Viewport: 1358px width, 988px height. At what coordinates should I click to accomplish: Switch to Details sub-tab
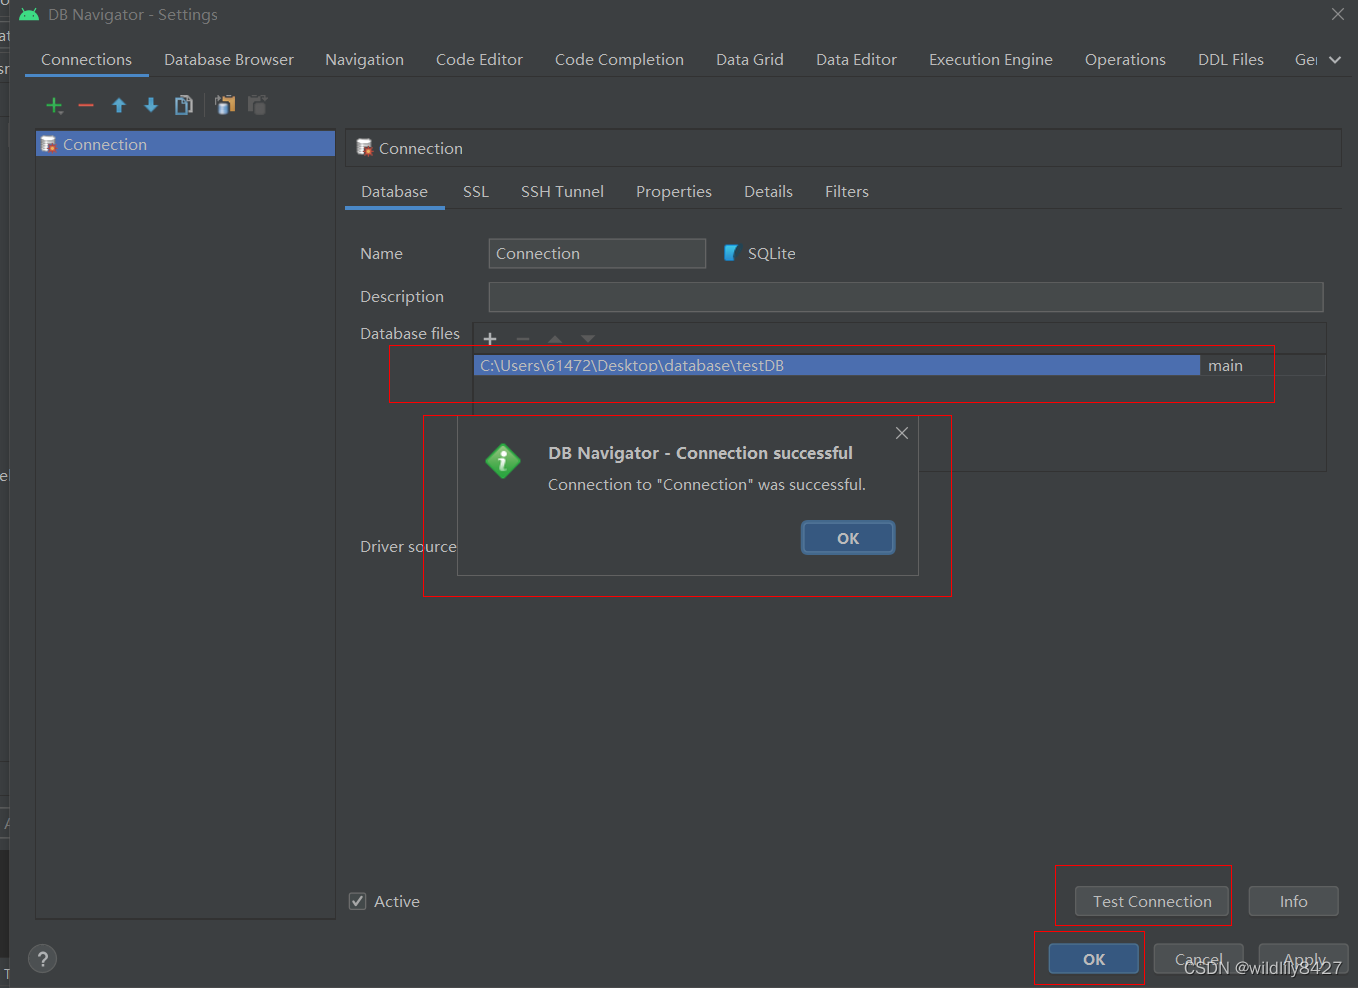pos(768,192)
